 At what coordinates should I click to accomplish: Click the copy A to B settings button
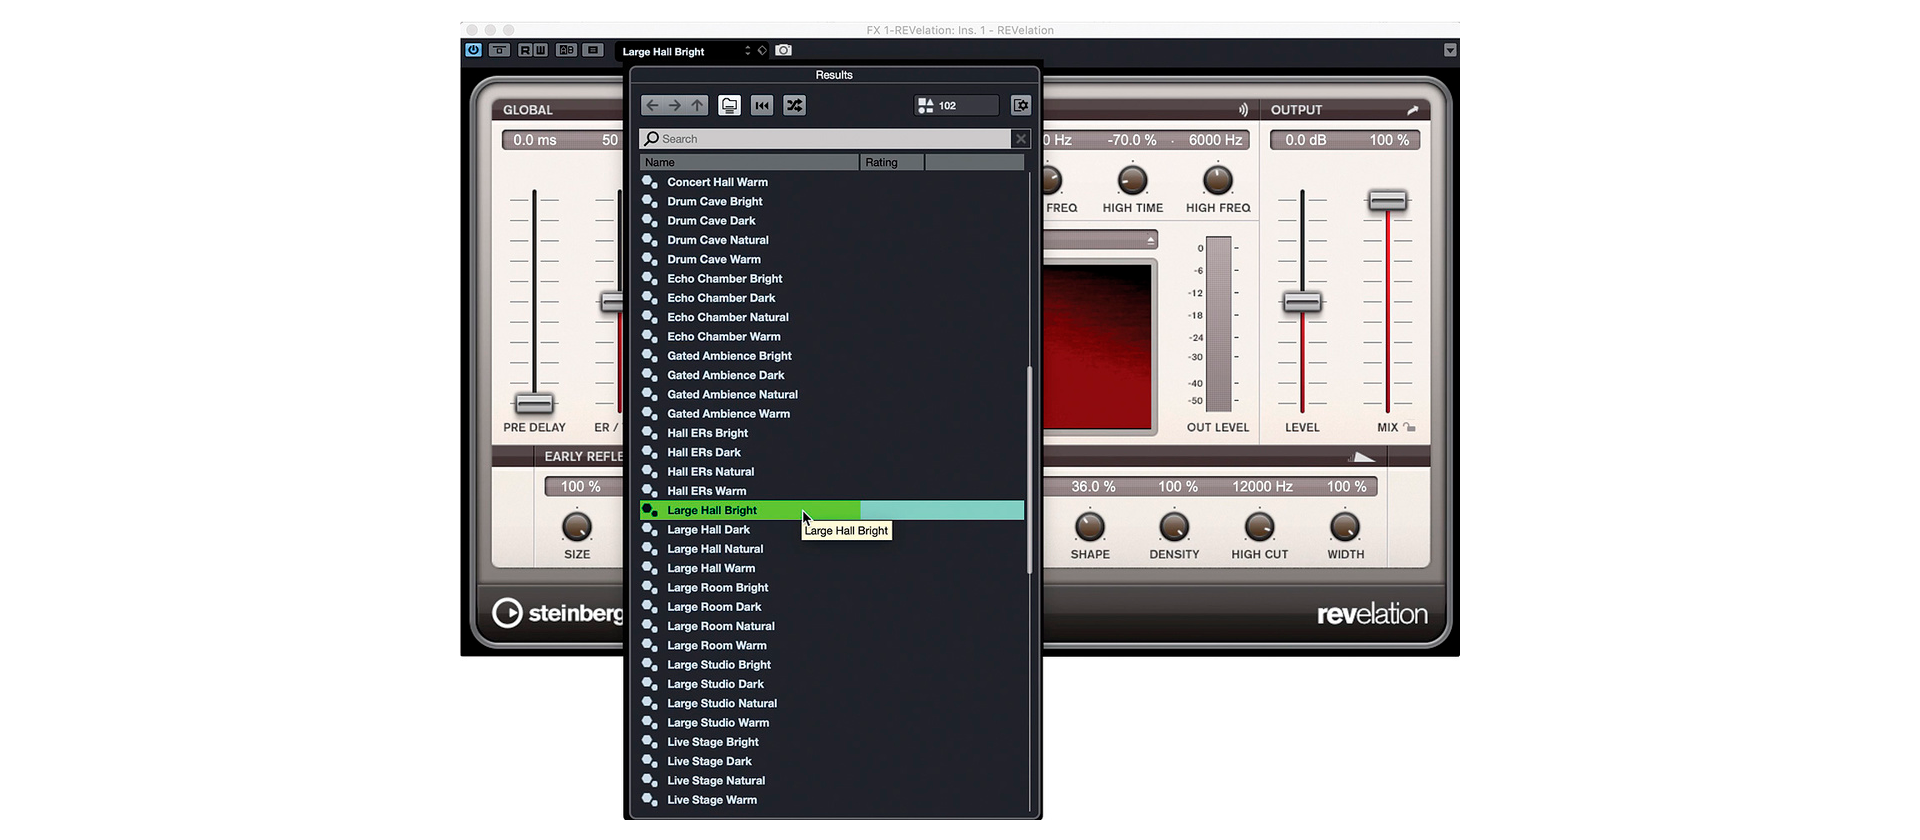point(593,50)
